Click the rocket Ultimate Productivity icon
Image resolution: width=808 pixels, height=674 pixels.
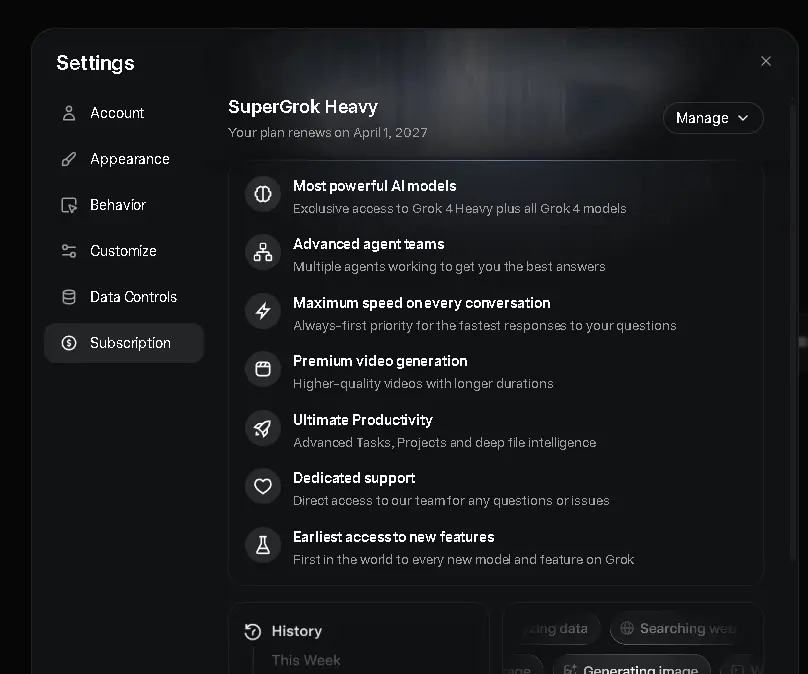pos(263,428)
